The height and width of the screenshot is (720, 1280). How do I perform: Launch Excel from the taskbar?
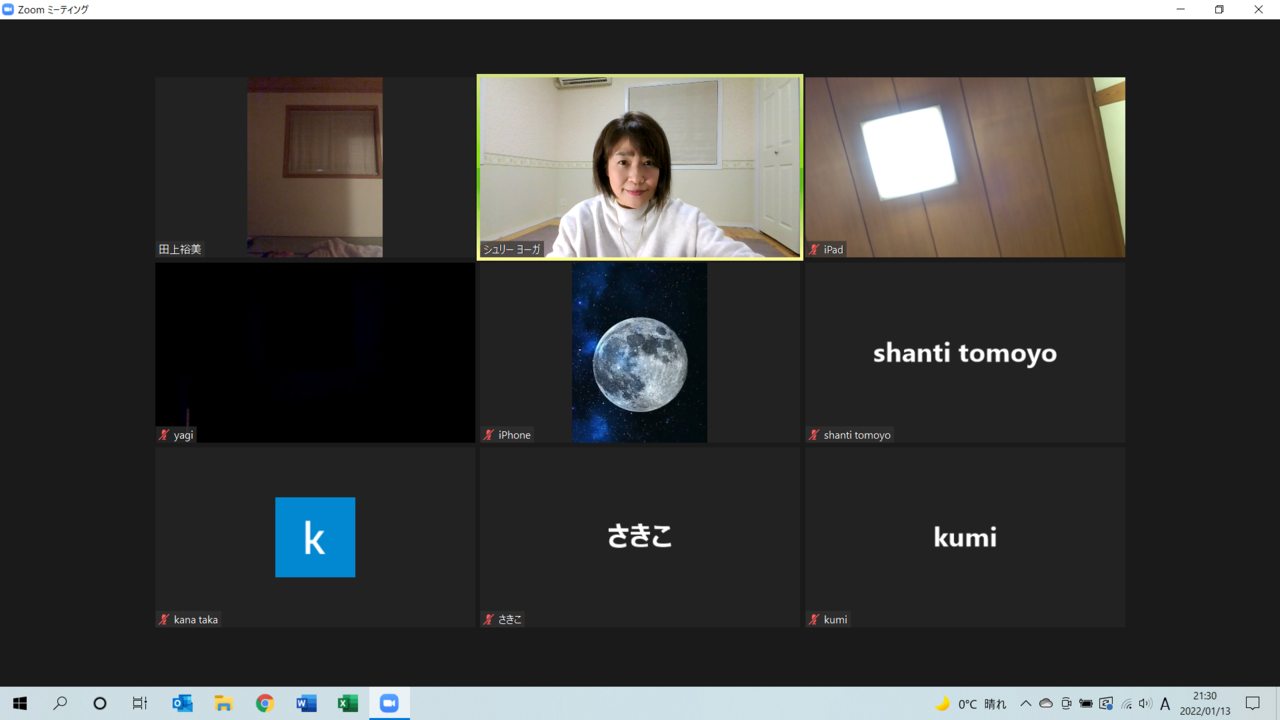[x=347, y=704]
